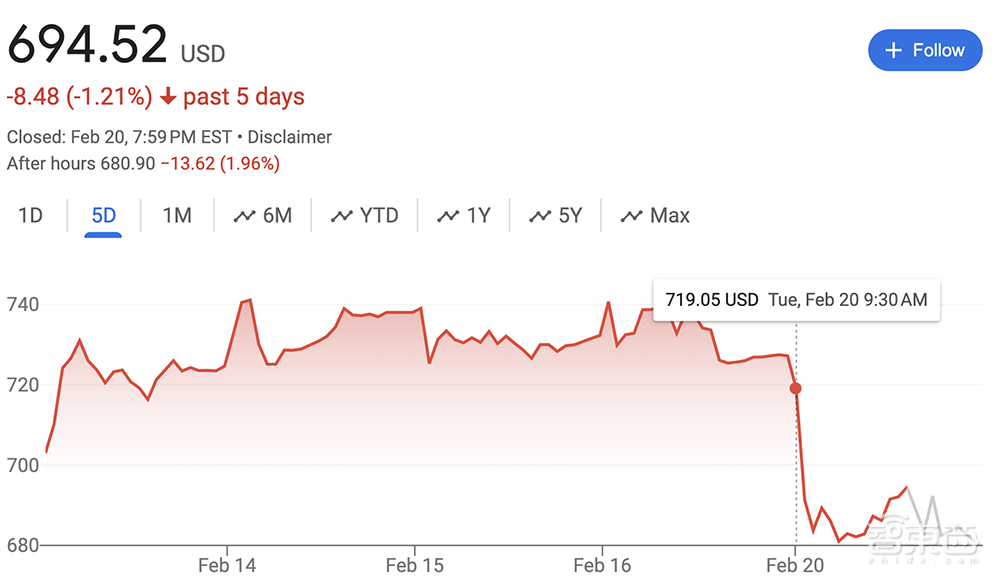The height and width of the screenshot is (583, 1000).
Task: Click the Feb 14 axis label
Action: (227, 565)
